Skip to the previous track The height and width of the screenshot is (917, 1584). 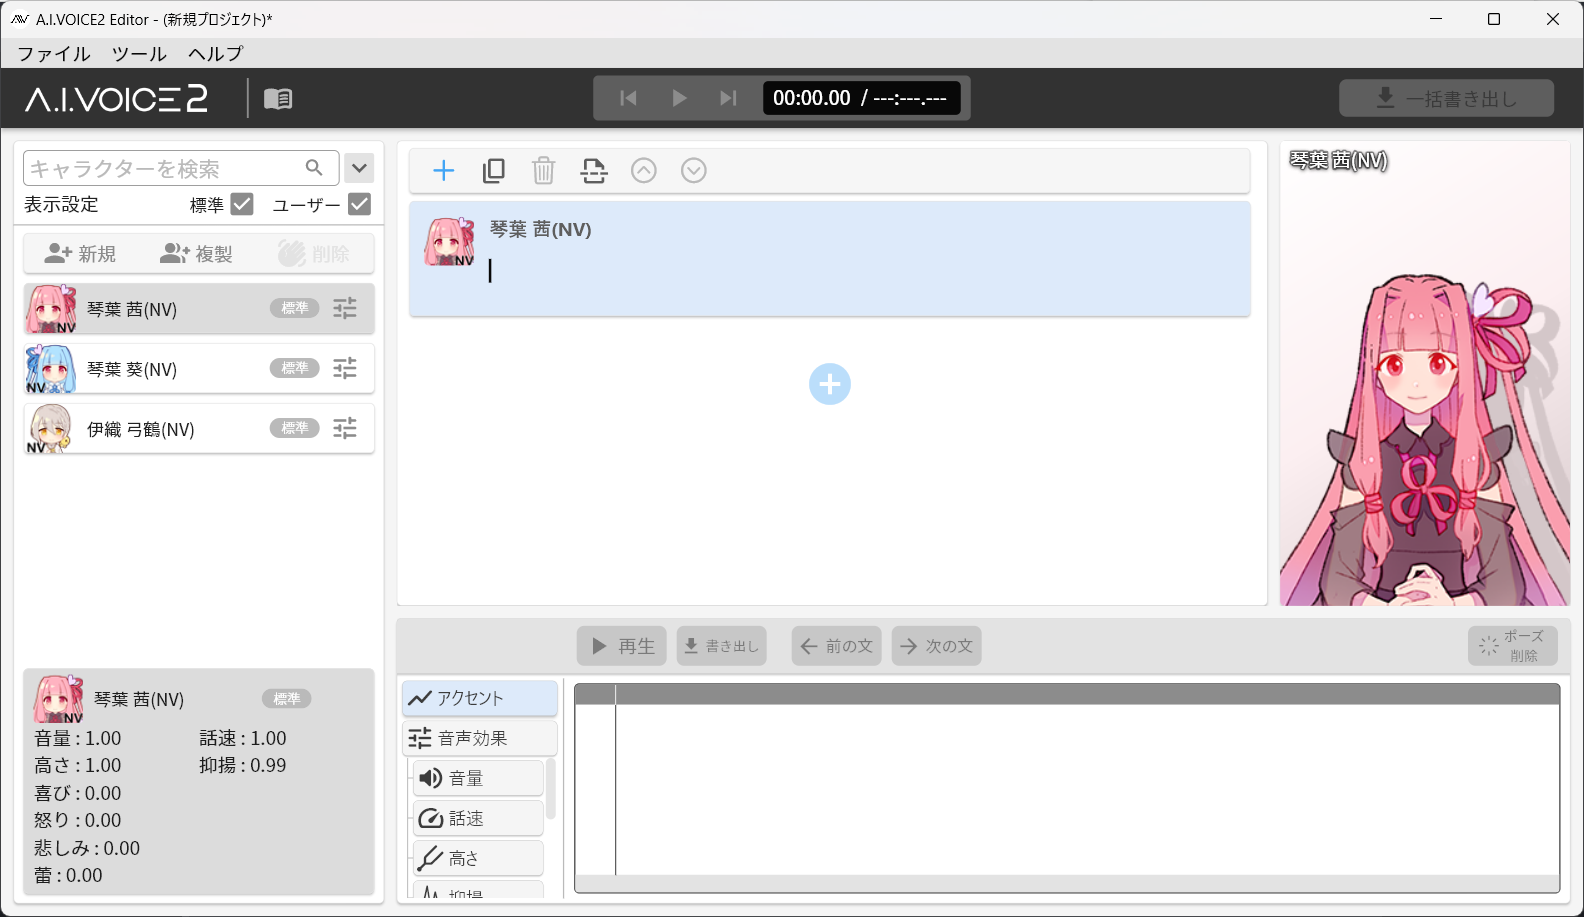pyautogui.click(x=628, y=98)
